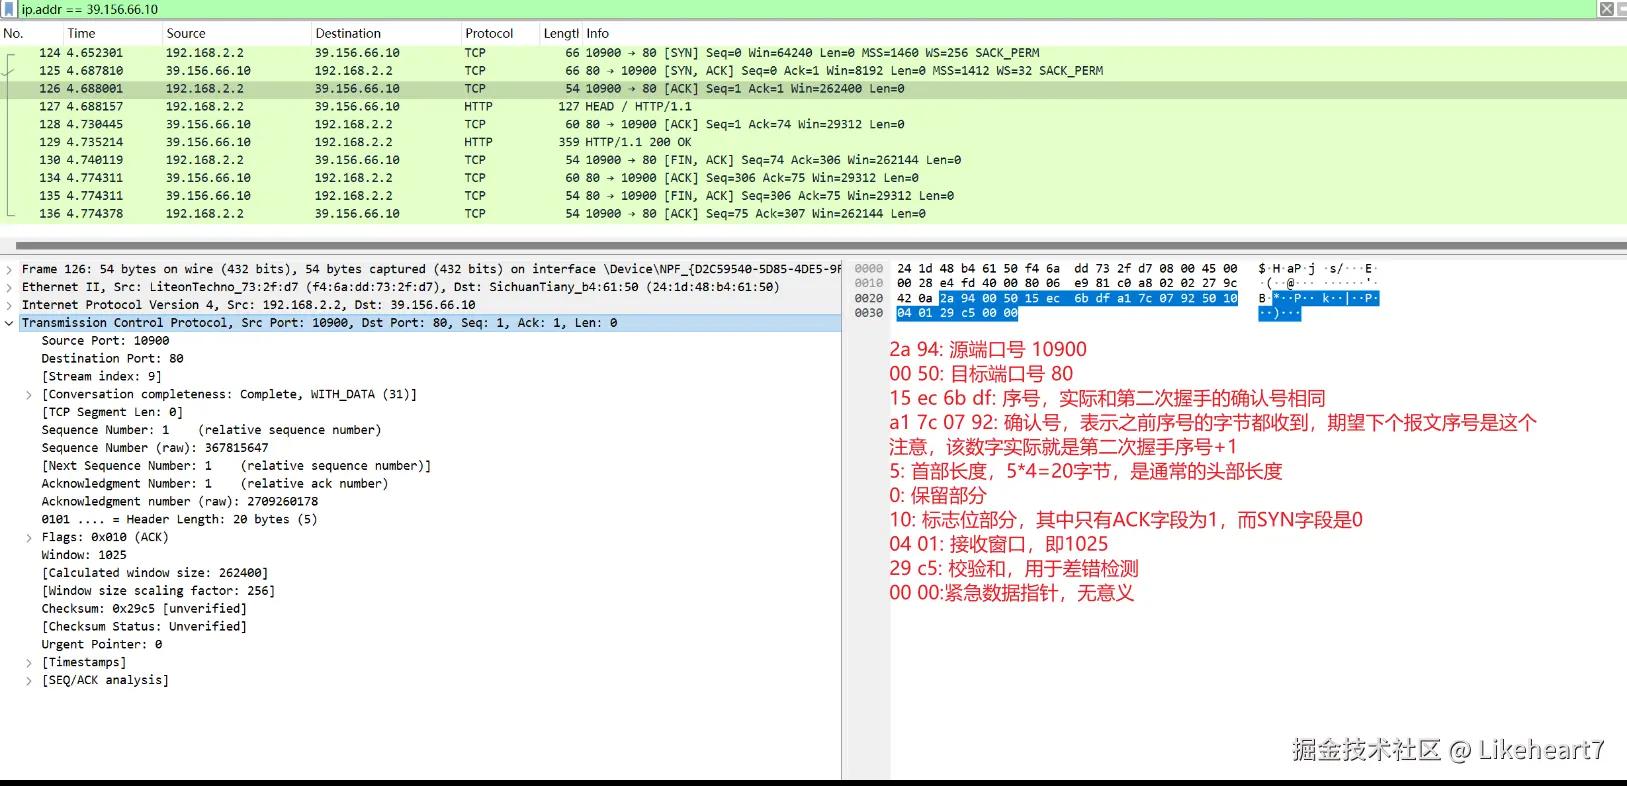The height and width of the screenshot is (786, 1627).
Task: Select Checksum: 0x29c5 [unverified] field
Action: tap(144, 609)
